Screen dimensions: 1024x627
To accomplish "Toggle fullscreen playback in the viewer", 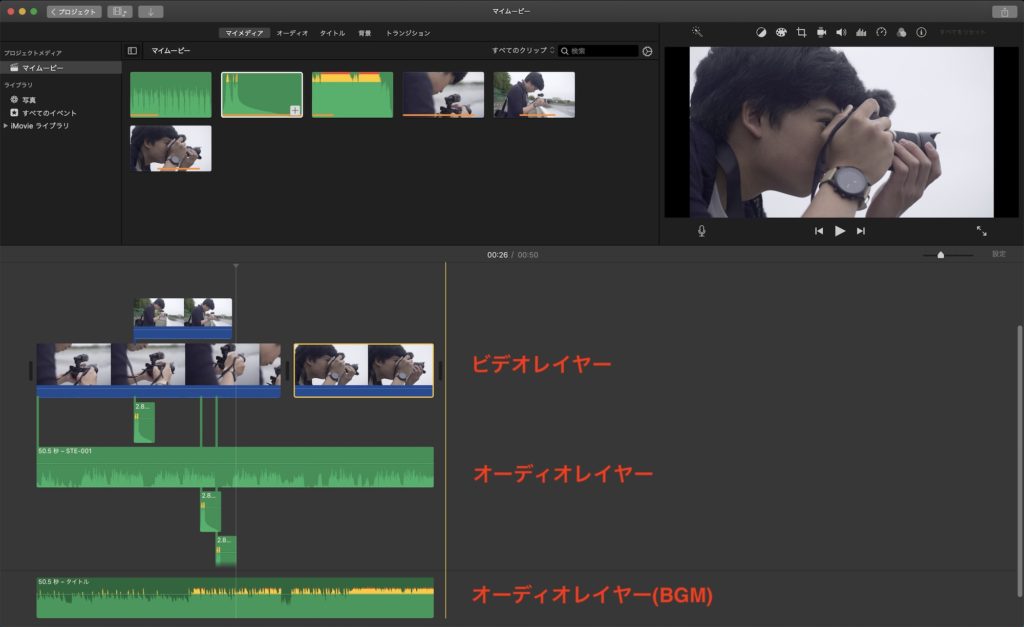I will point(981,231).
